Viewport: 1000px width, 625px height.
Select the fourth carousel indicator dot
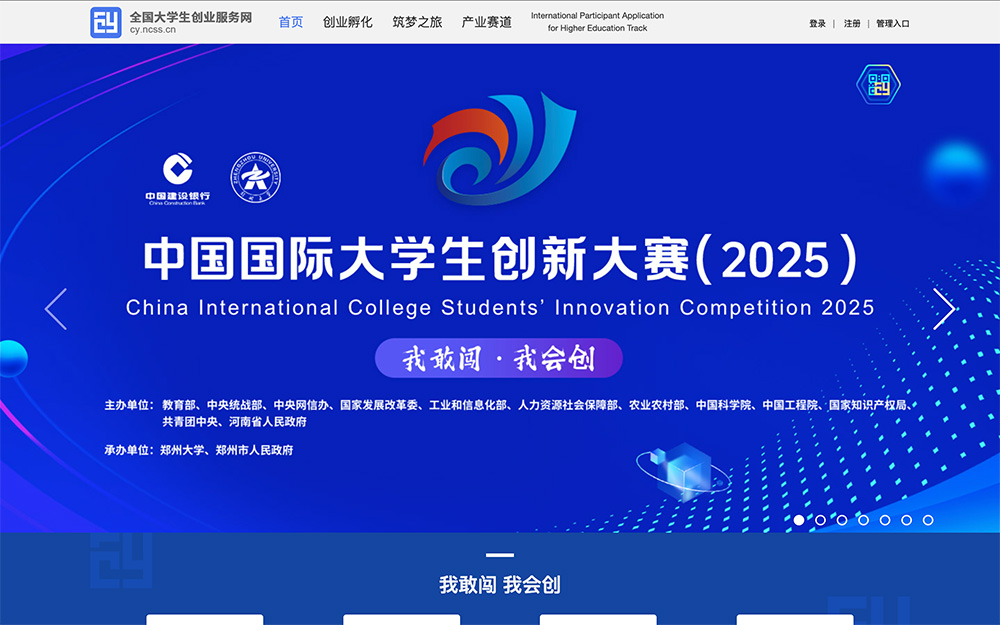pos(864,520)
